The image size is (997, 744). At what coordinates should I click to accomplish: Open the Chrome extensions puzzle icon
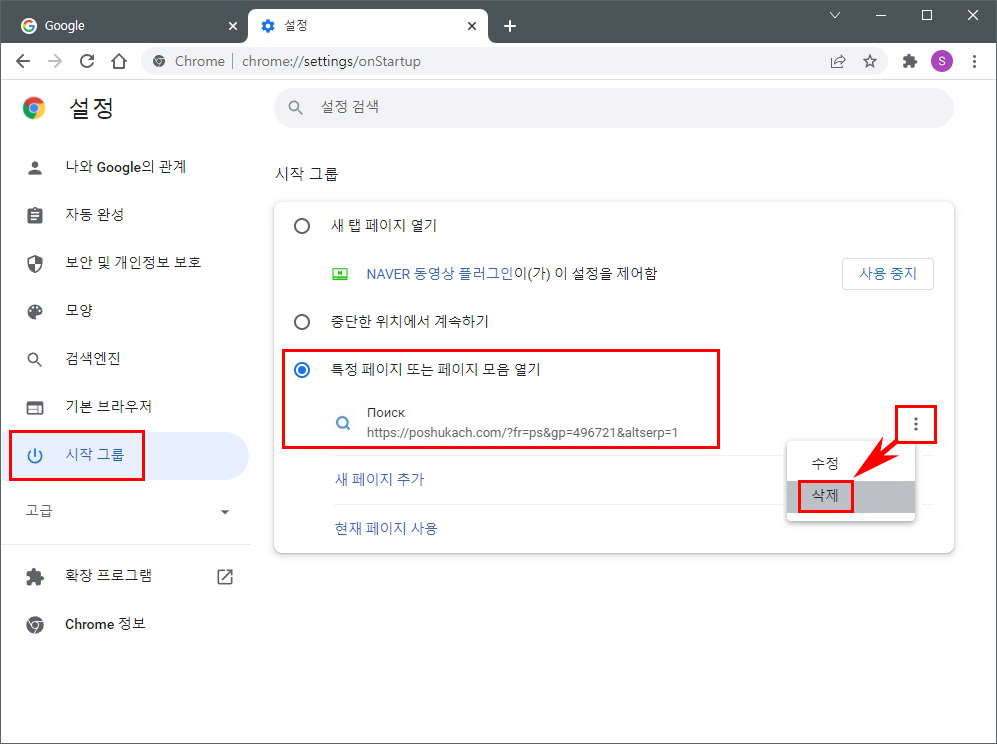[909, 61]
